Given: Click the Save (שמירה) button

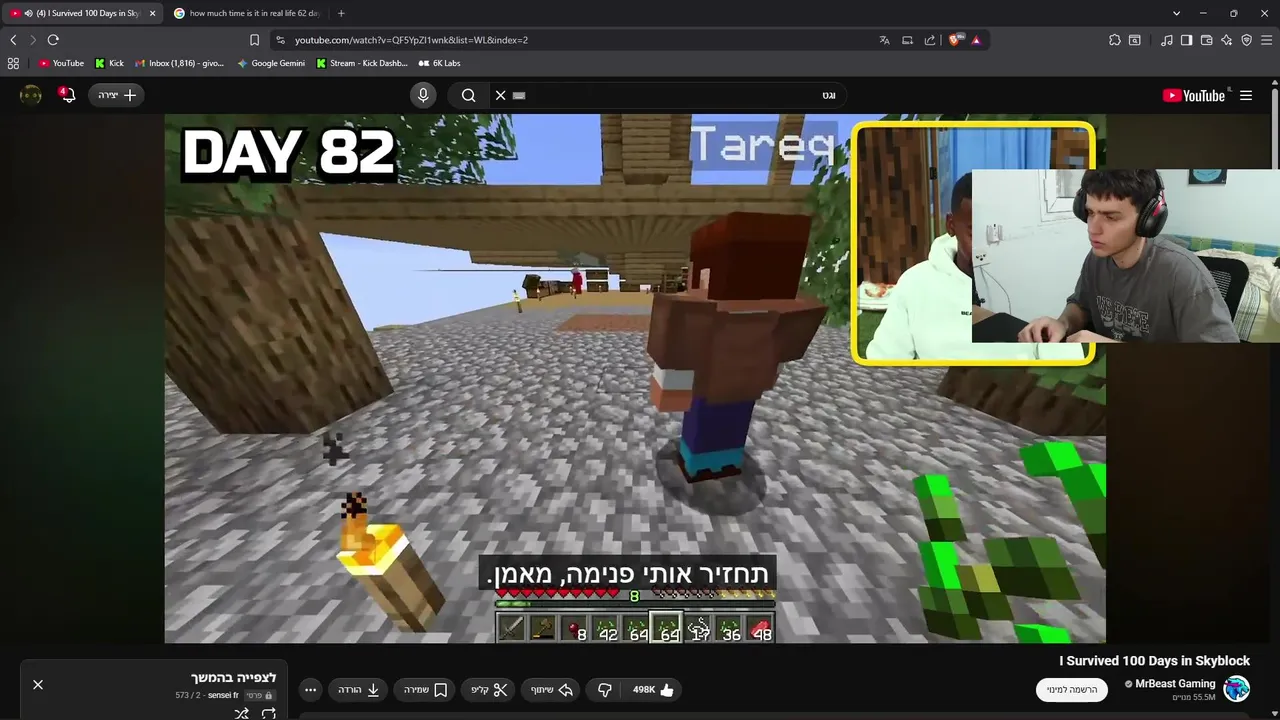Looking at the screenshot, I should [x=426, y=690].
